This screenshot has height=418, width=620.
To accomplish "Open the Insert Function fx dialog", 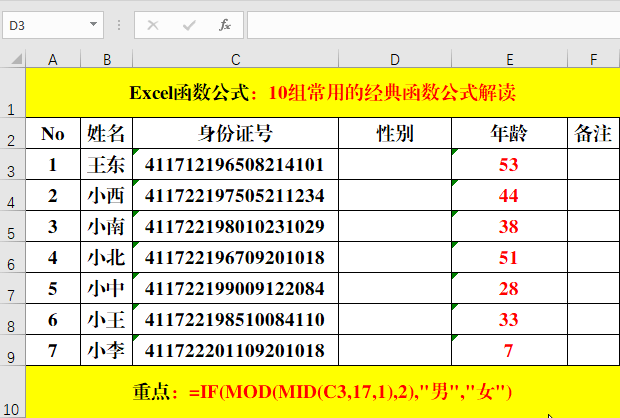I will [x=225, y=25].
